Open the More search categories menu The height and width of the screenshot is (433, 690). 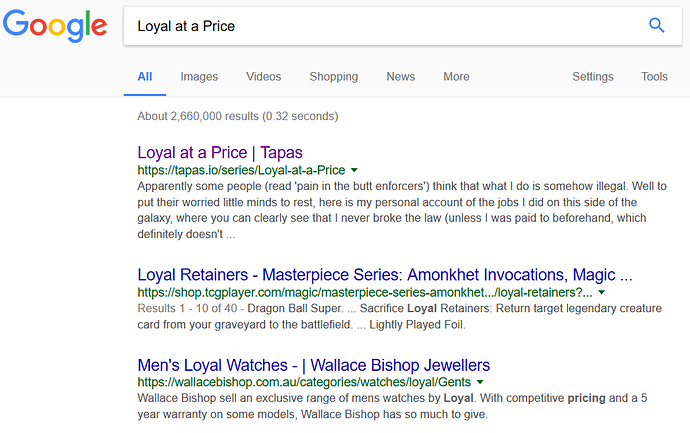pos(456,77)
